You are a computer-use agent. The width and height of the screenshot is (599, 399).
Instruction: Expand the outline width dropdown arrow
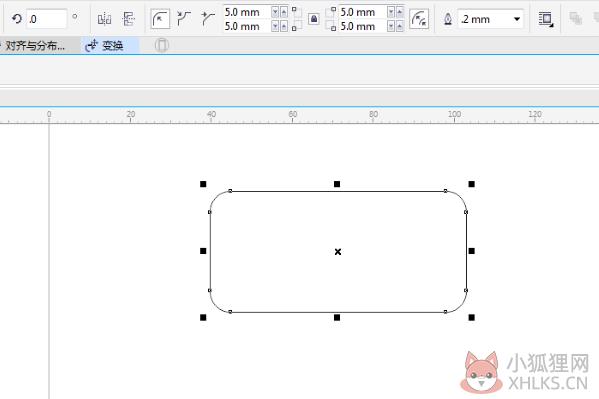[x=517, y=19]
